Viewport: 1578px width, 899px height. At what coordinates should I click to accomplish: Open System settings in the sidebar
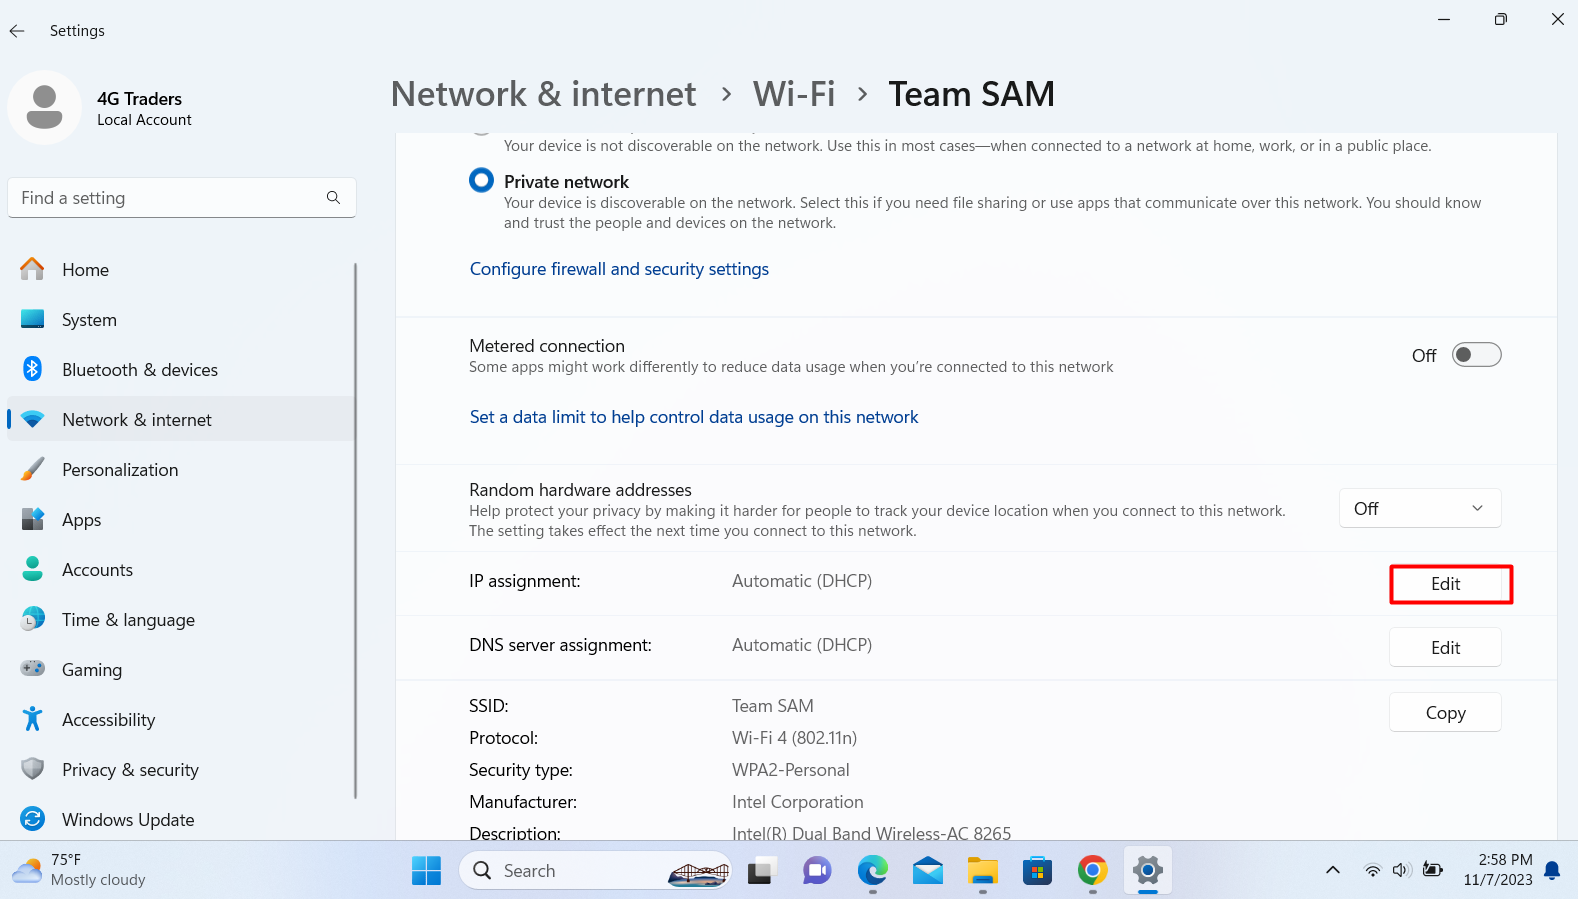[x=181, y=320]
